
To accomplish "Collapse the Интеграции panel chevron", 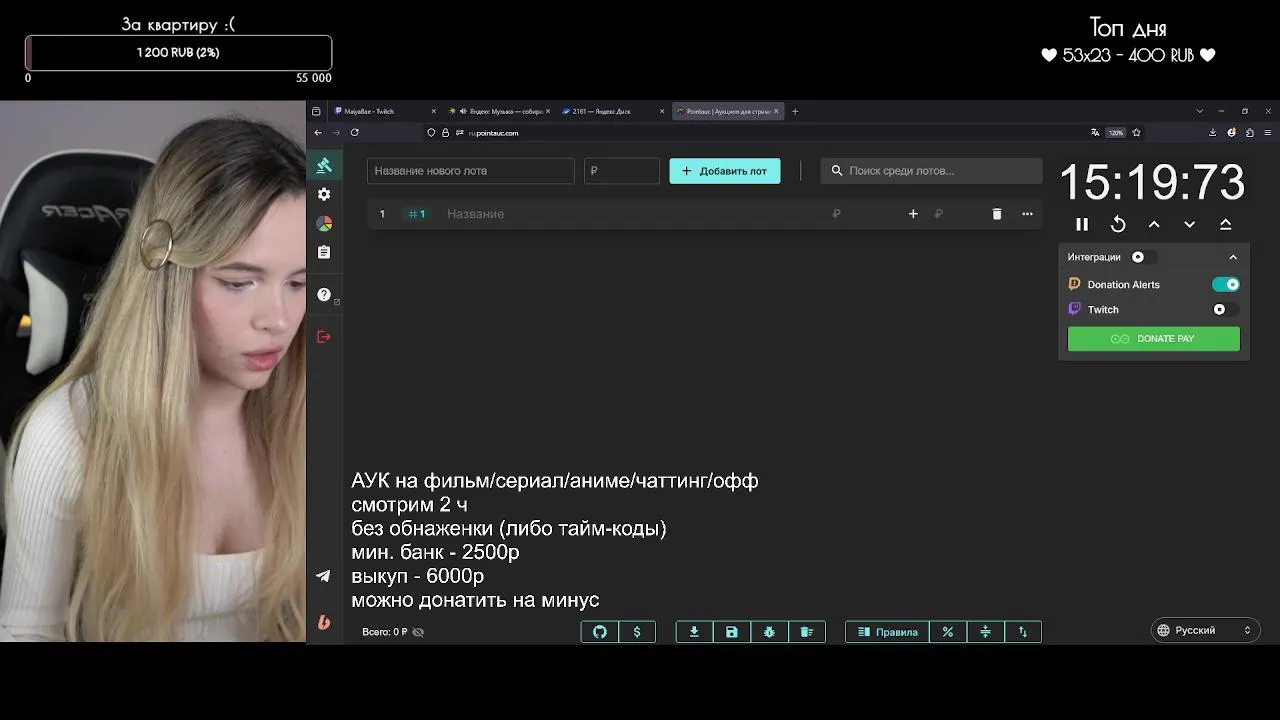I will point(1233,257).
